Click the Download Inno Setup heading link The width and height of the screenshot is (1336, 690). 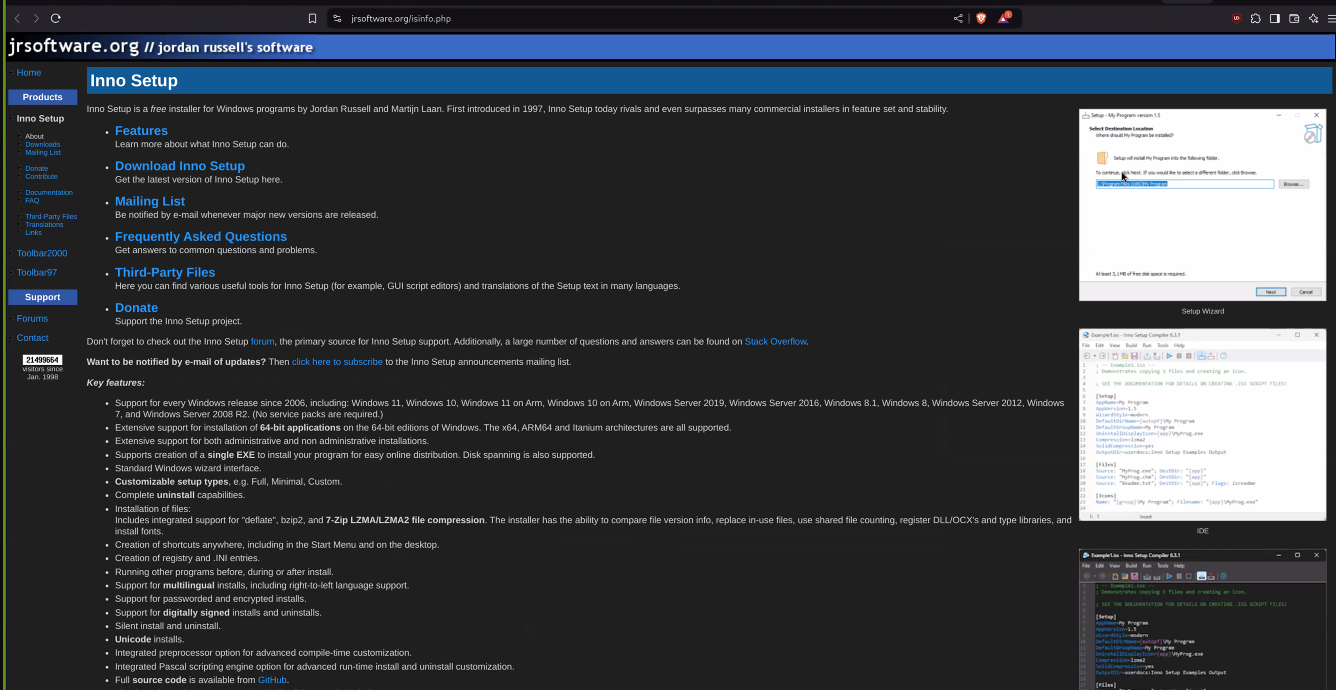tap(180, 166)
